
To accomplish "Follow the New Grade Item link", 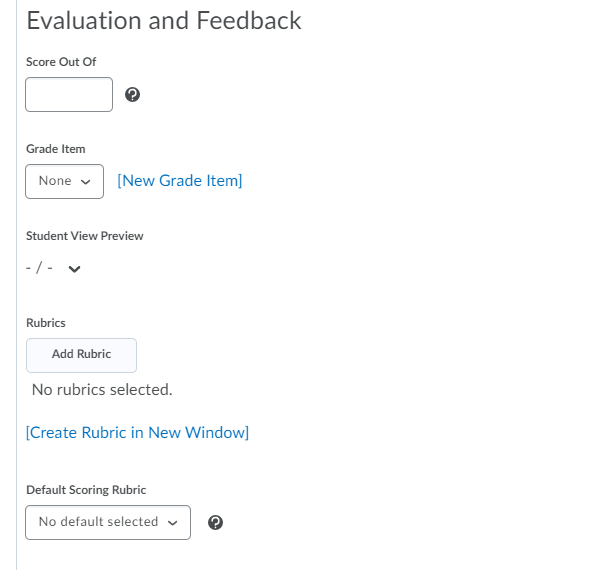I will (180, 181).
